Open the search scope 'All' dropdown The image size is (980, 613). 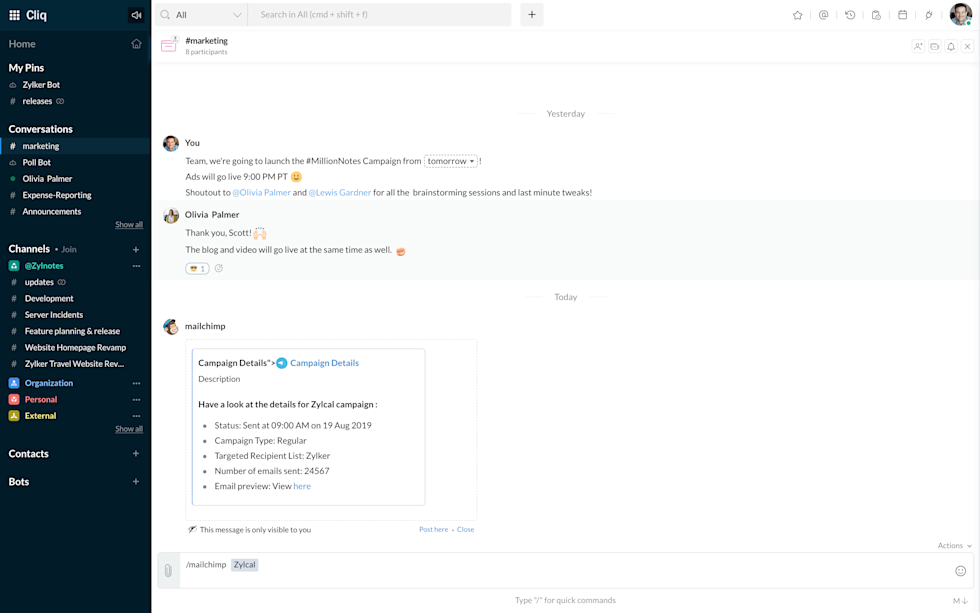[x=201, y=15]
